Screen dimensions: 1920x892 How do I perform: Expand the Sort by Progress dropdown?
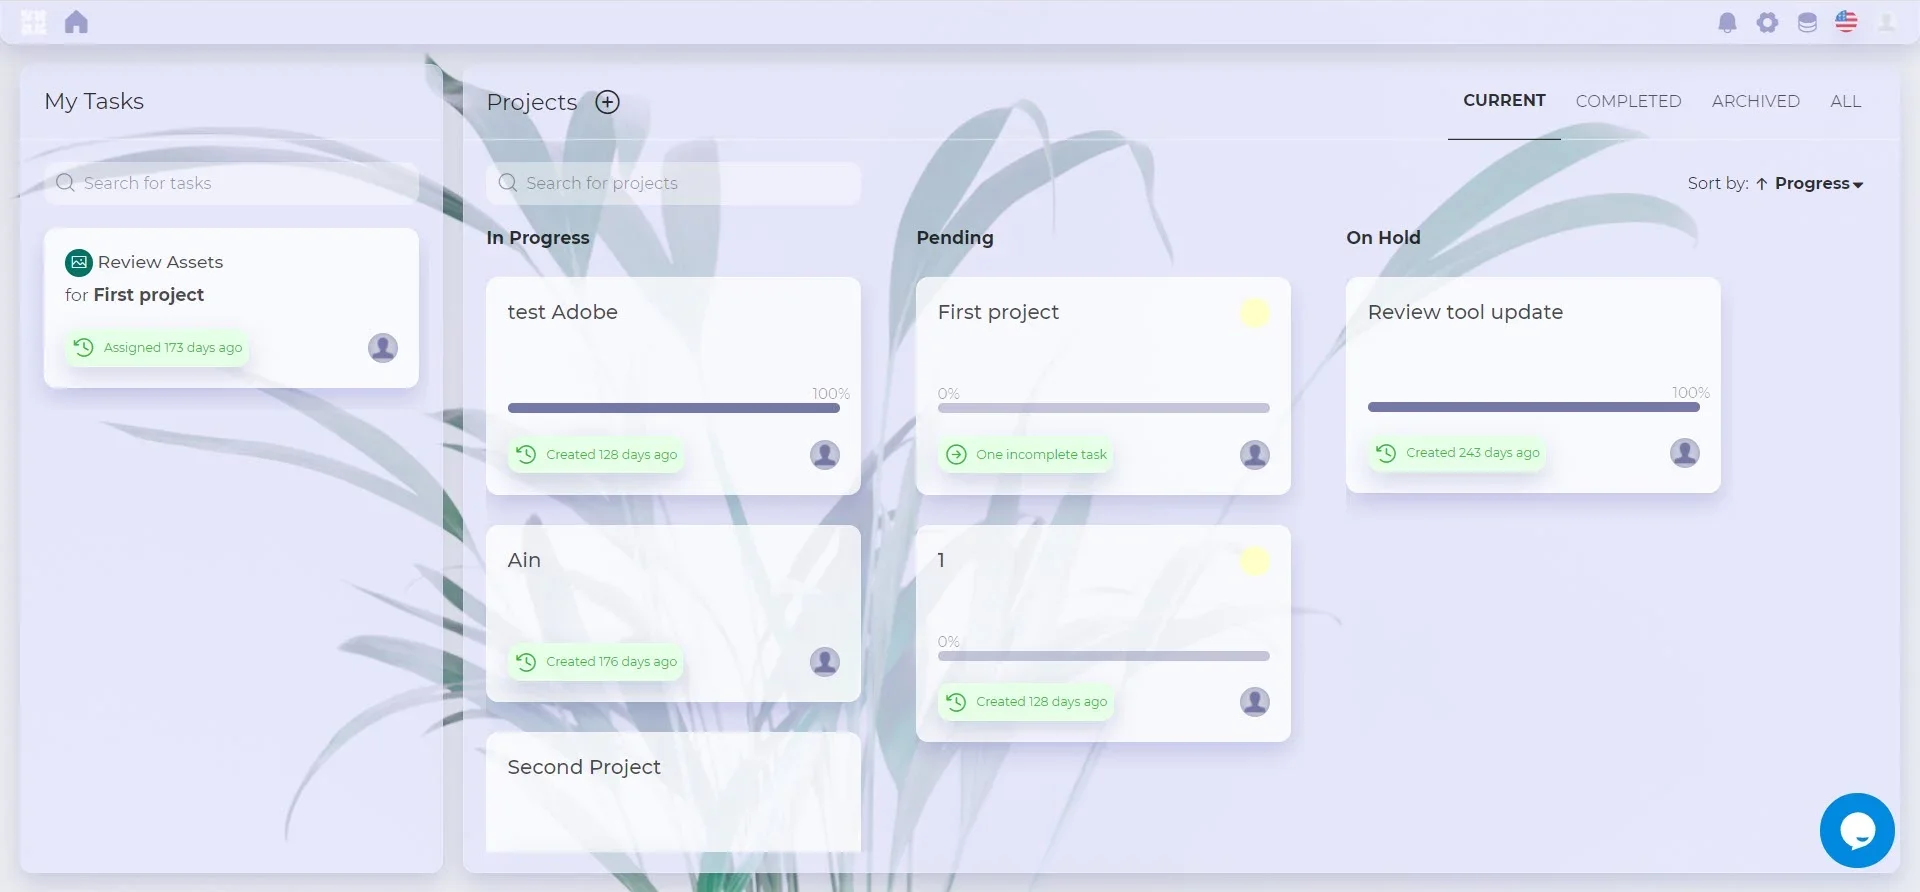tap(1819, 184)
